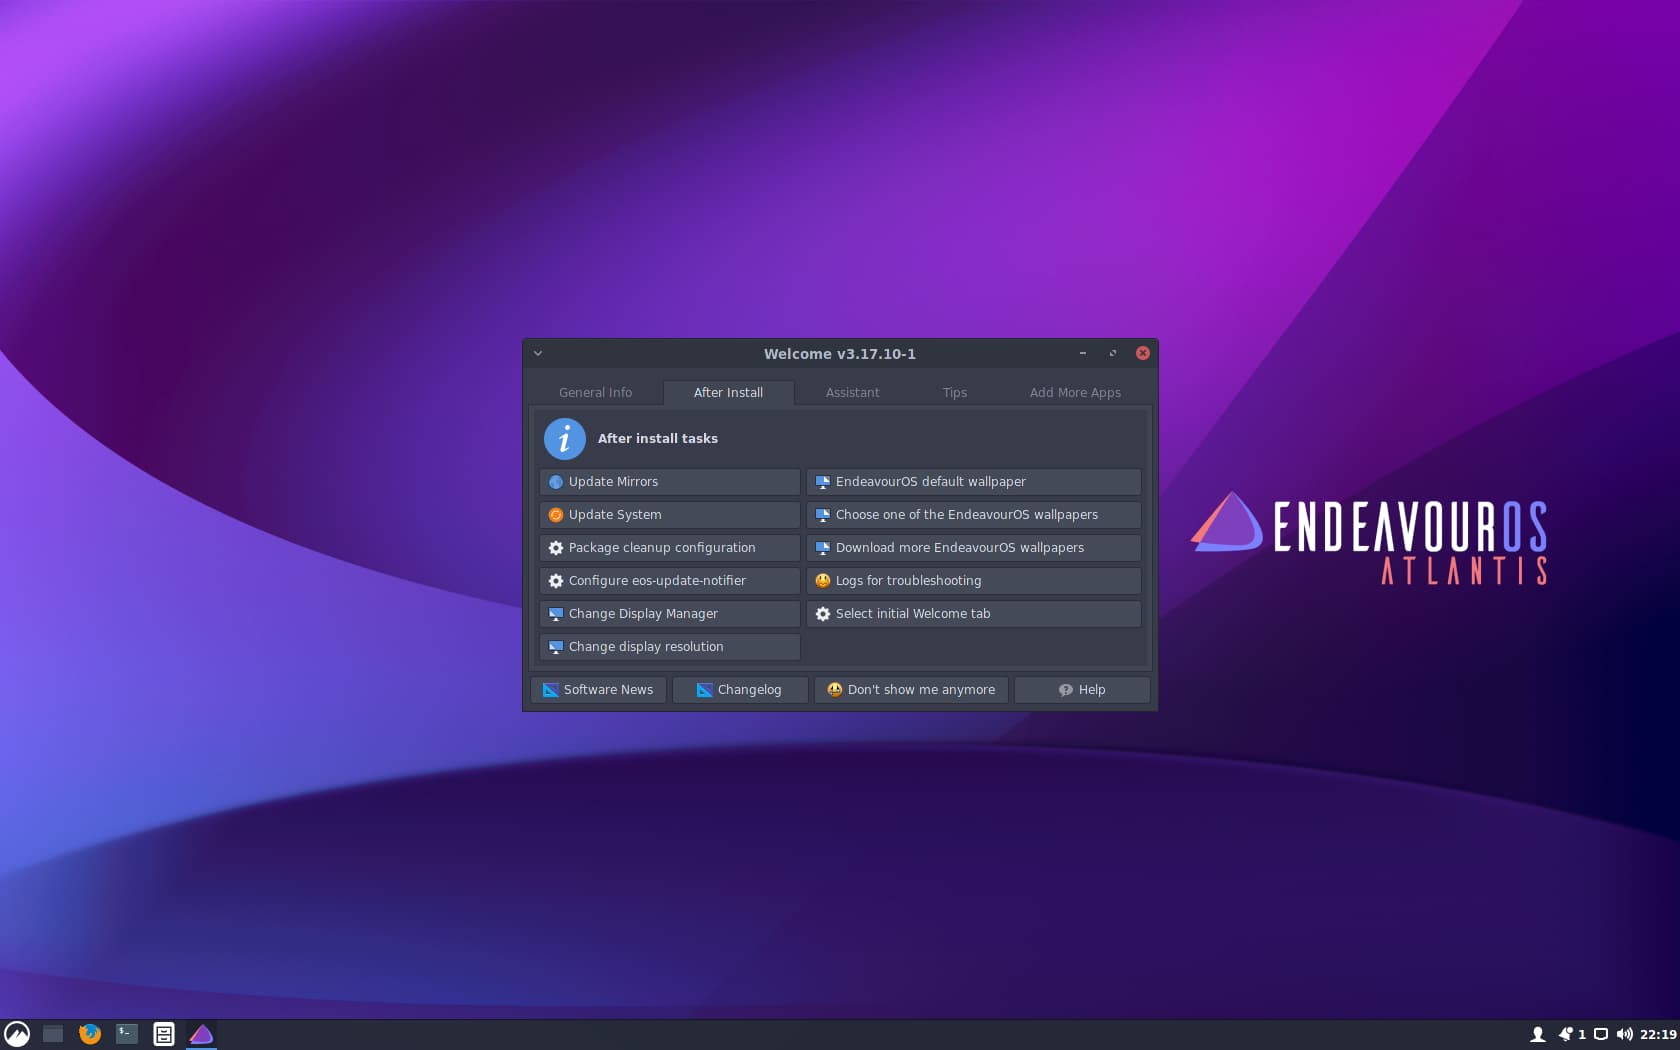Open Software News
Screen dimensions: 1680x1050
(598, 690)
